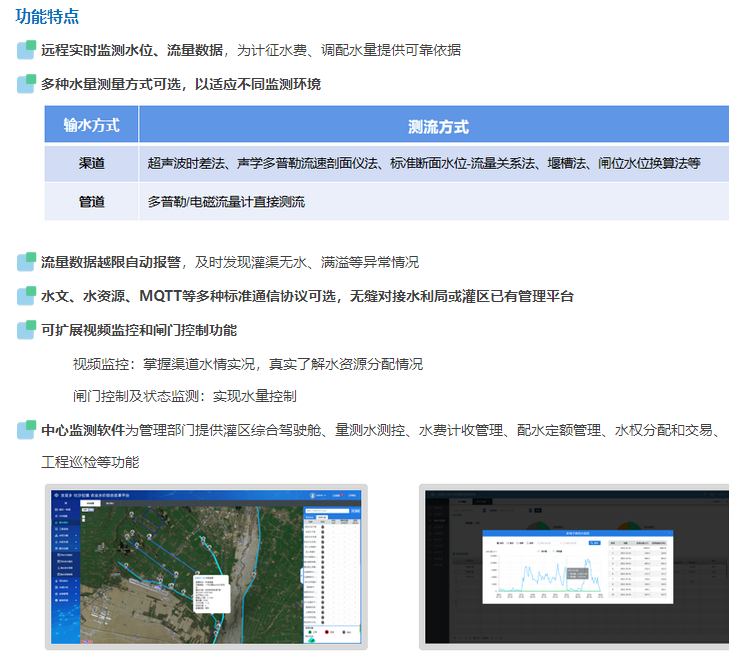Click the blue search button in chart dialog

(595, 543)
